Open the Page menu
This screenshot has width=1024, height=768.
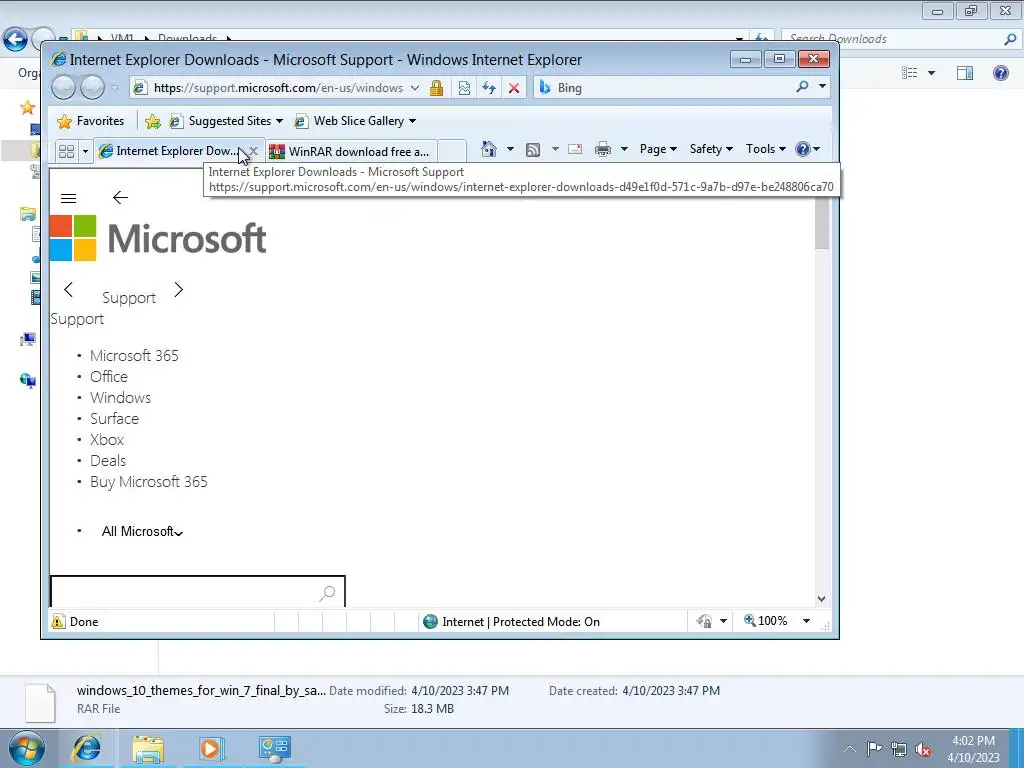(658, 149)
